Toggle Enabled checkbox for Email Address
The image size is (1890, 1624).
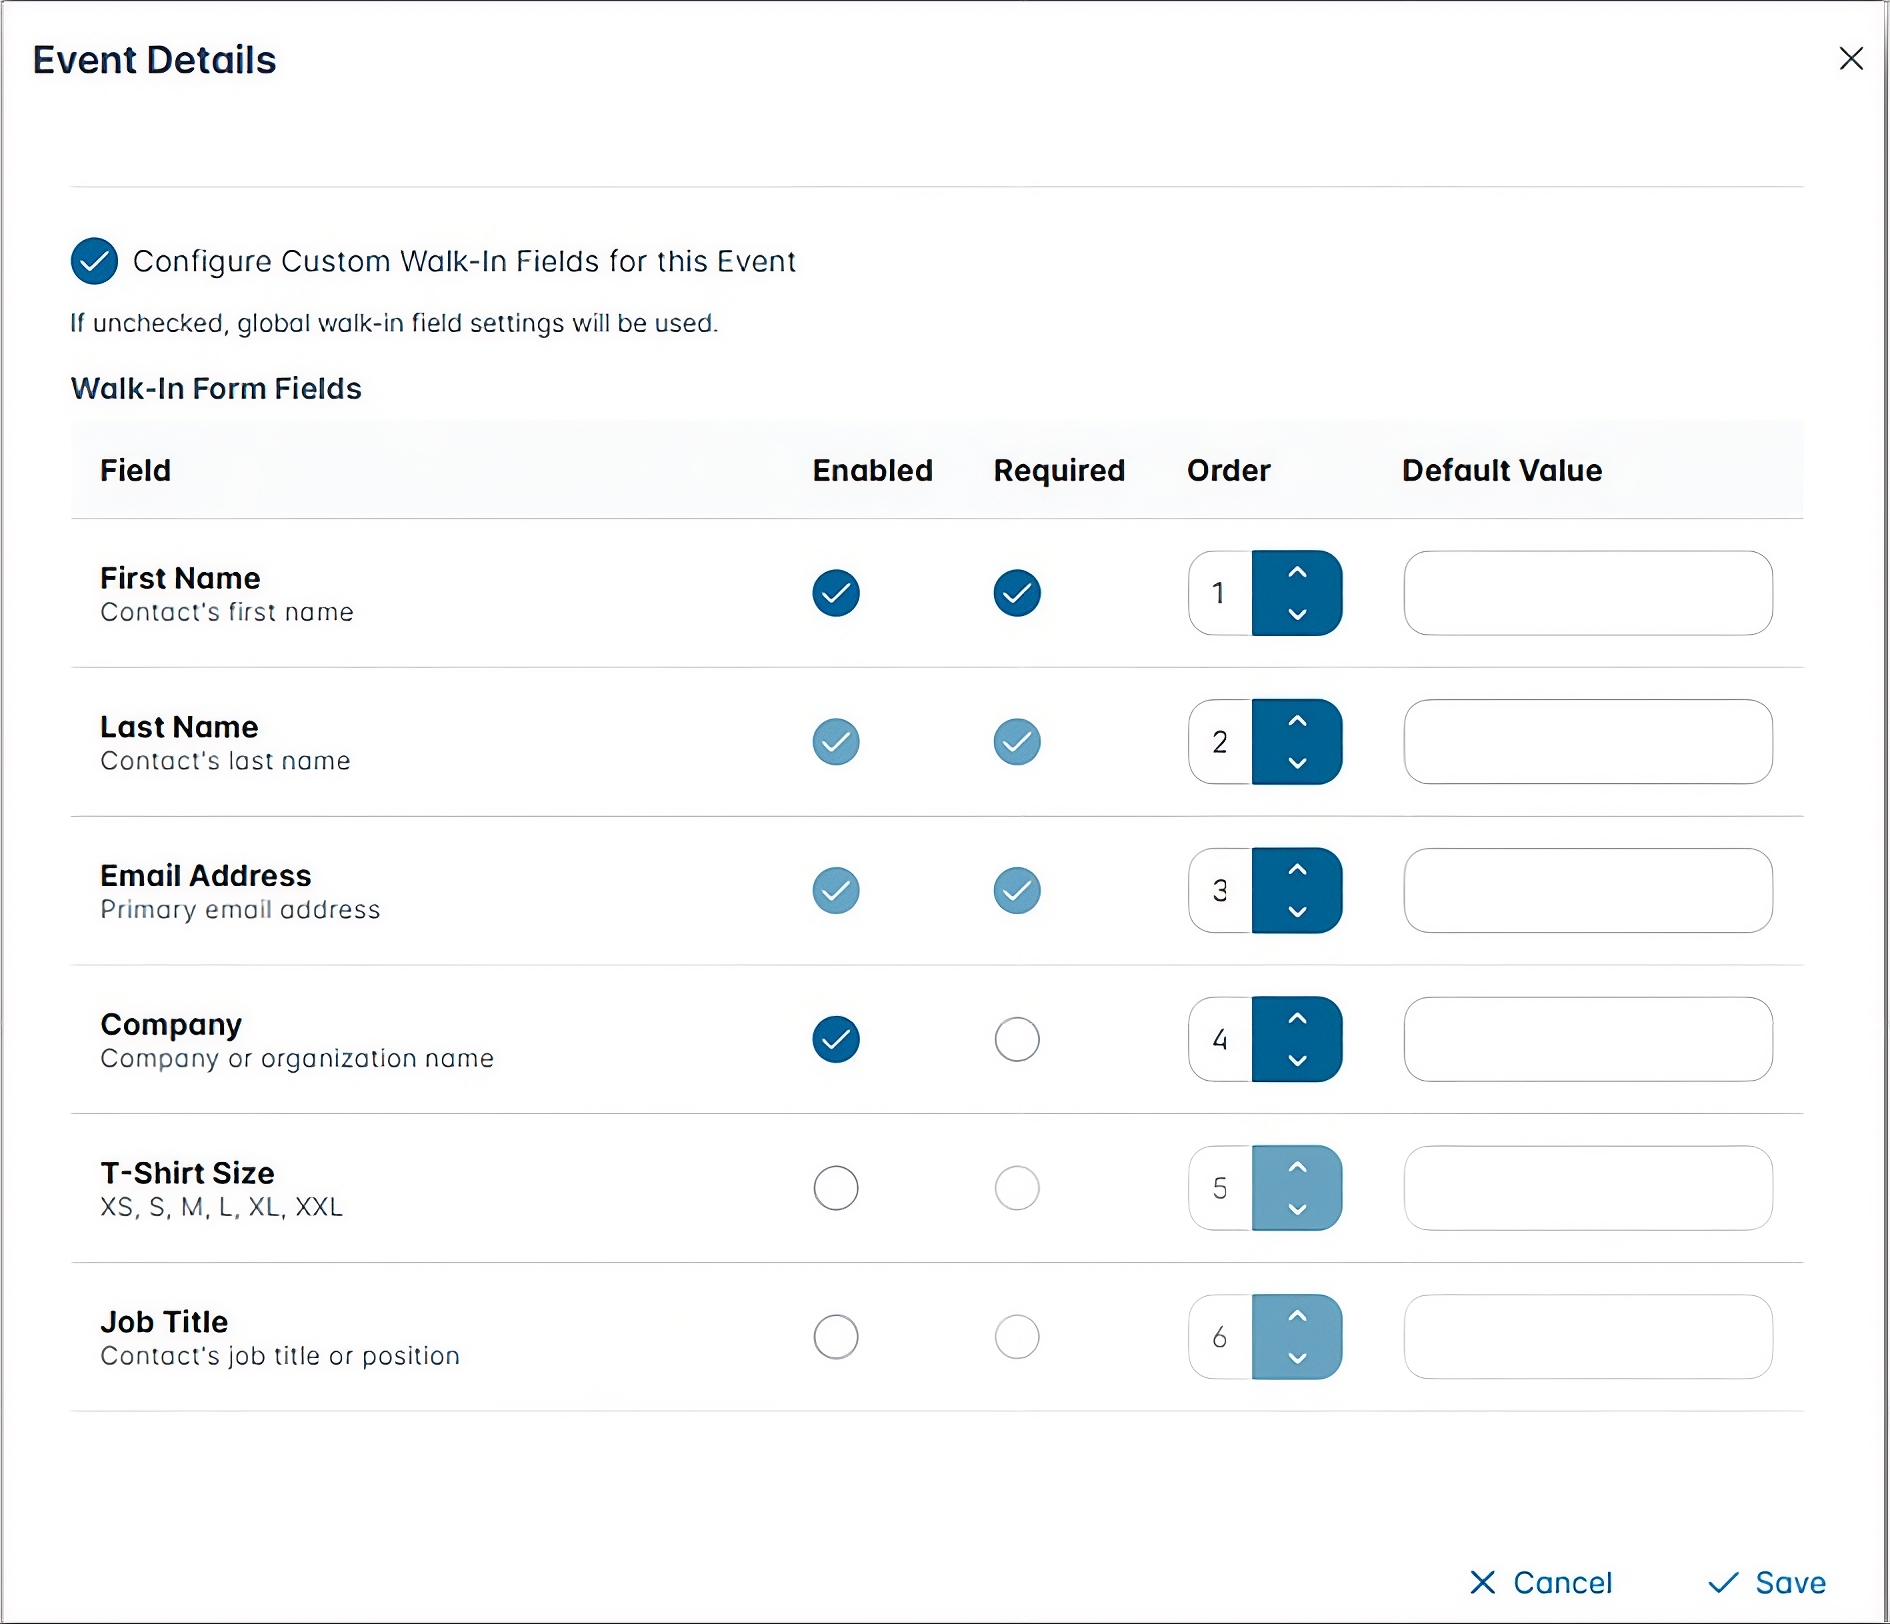(x=836, y=890)
